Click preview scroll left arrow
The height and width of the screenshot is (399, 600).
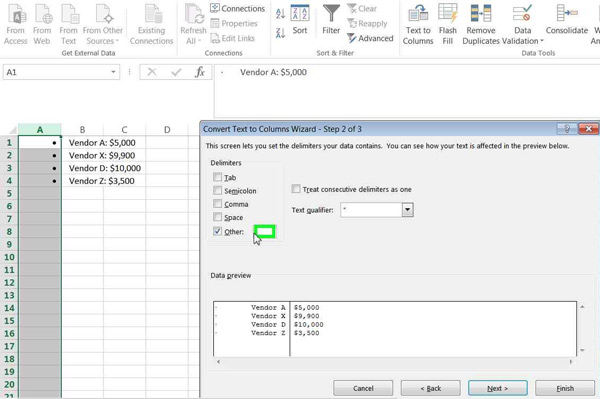click(218, 362)
